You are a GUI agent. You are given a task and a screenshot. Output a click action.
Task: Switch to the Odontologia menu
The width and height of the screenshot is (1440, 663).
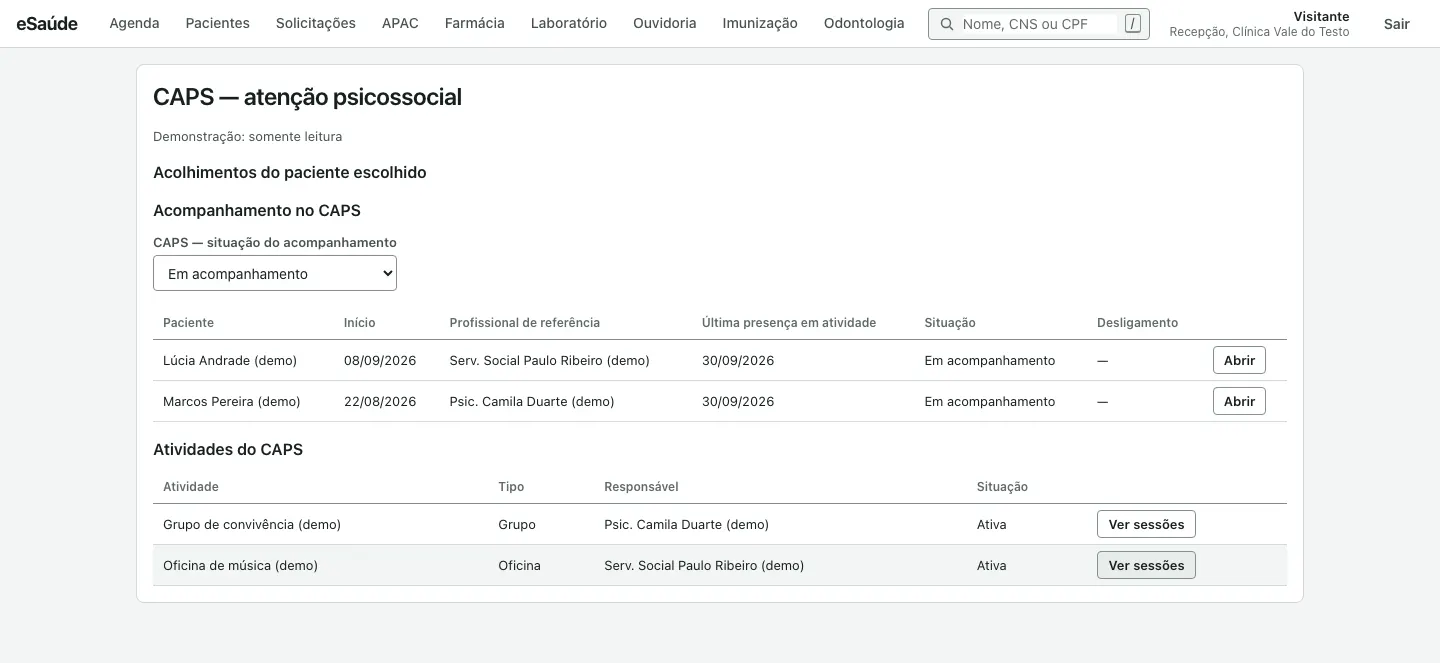pyautogui.click(x=864, y=23)
